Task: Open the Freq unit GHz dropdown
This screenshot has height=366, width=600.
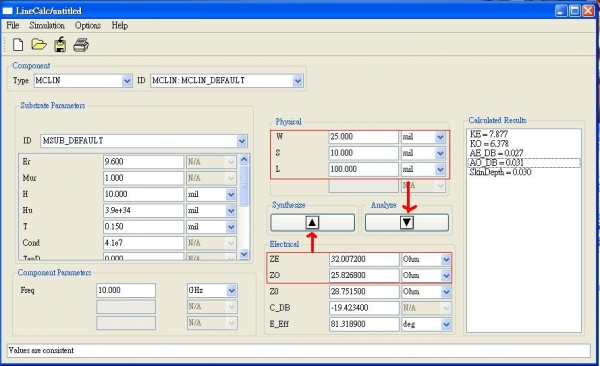Action: pos(231,290)
